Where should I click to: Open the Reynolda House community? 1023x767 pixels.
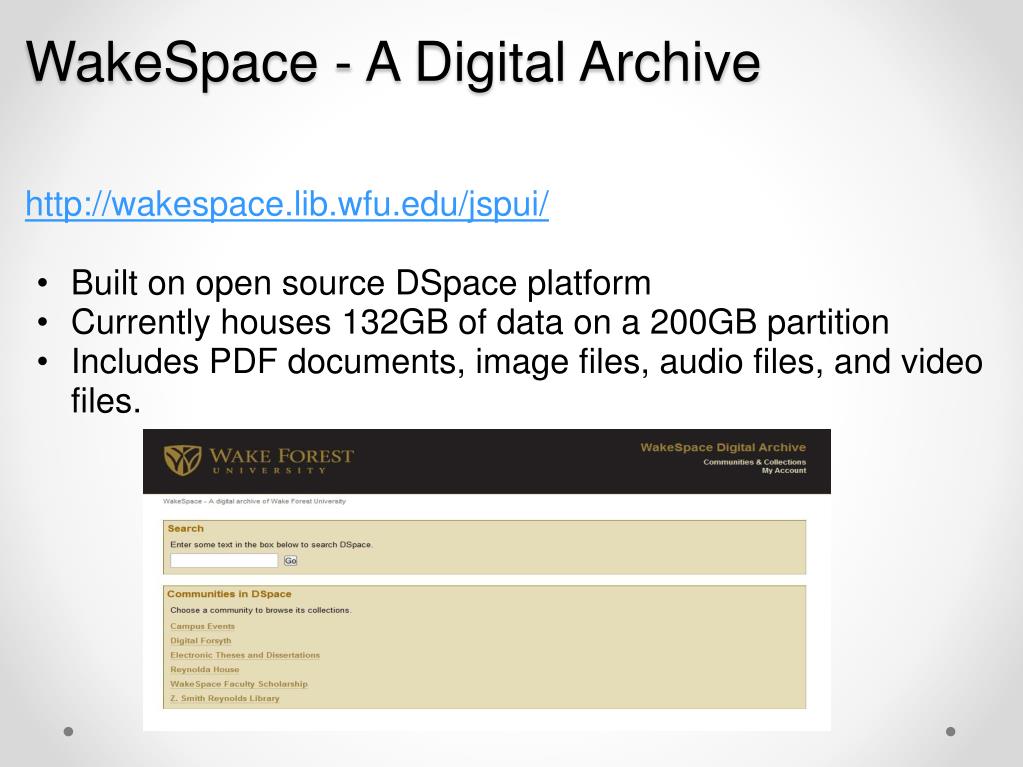(x=205, y=669)
